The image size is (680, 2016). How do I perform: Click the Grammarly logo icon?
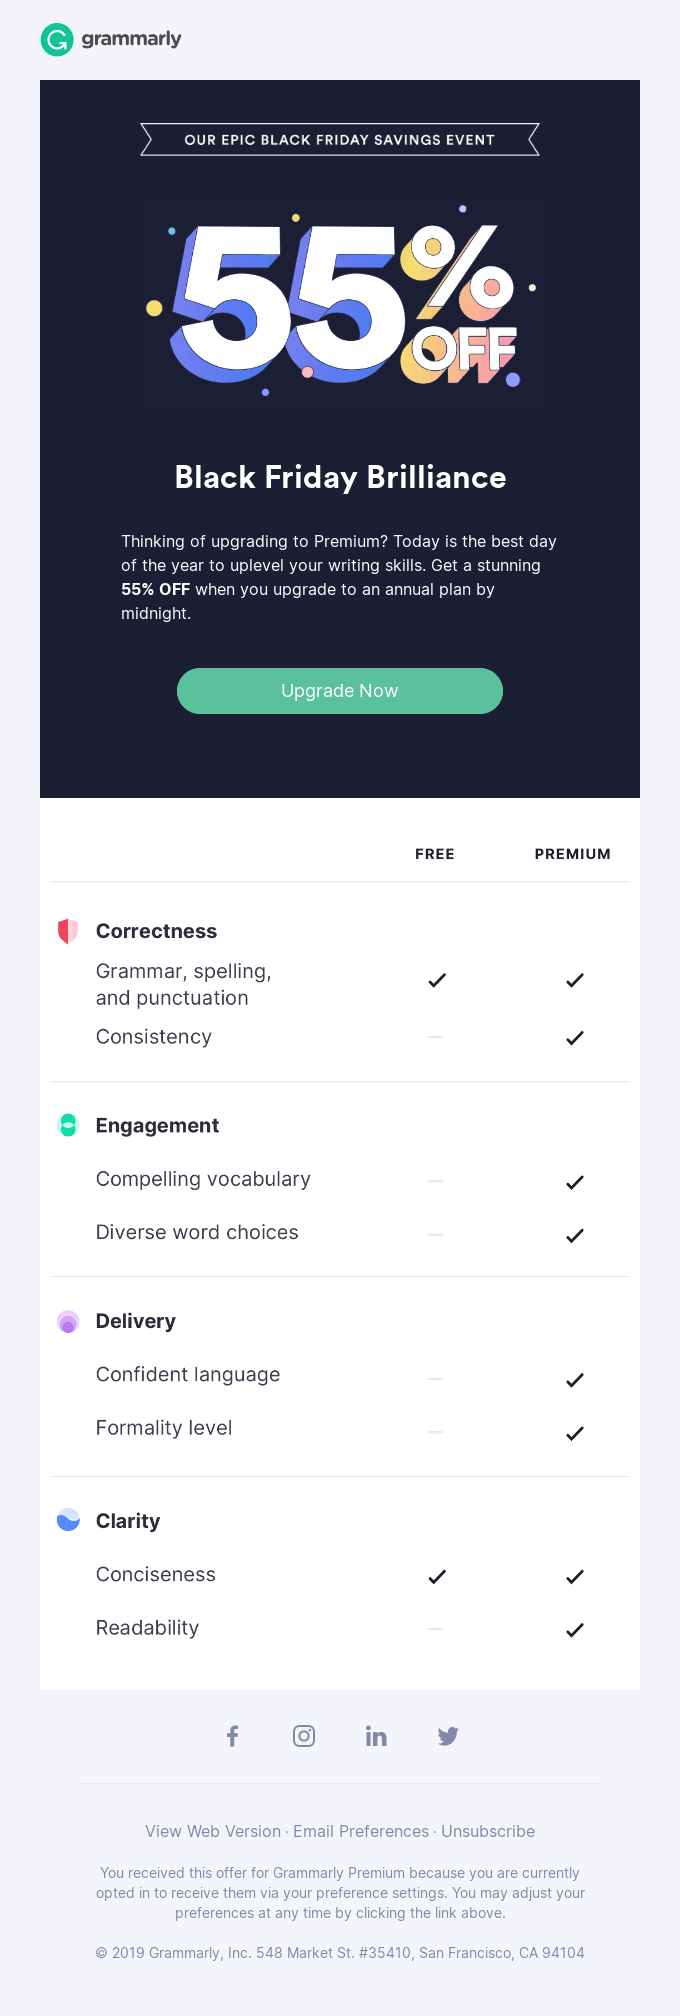point(57,40)
